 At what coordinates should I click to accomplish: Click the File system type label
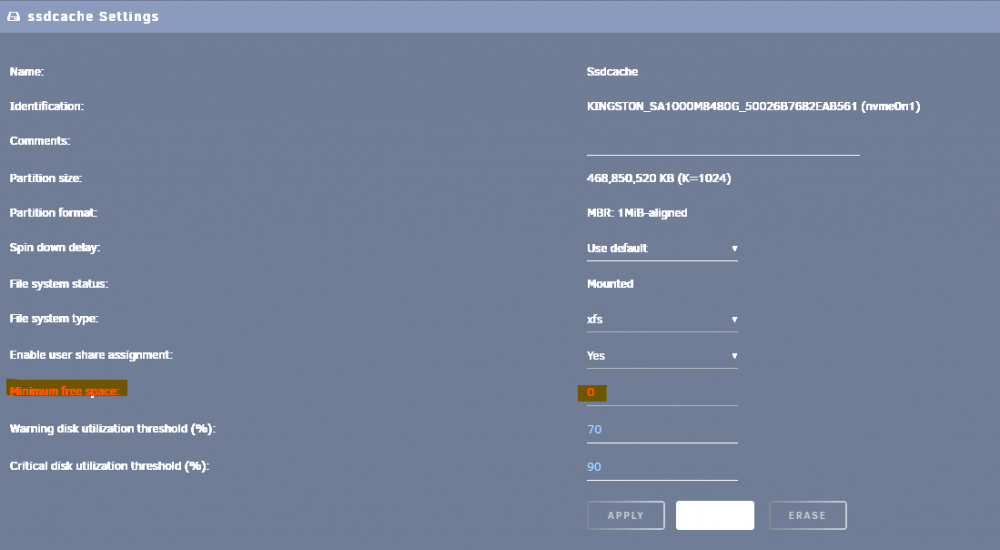(x=54, y=318)
